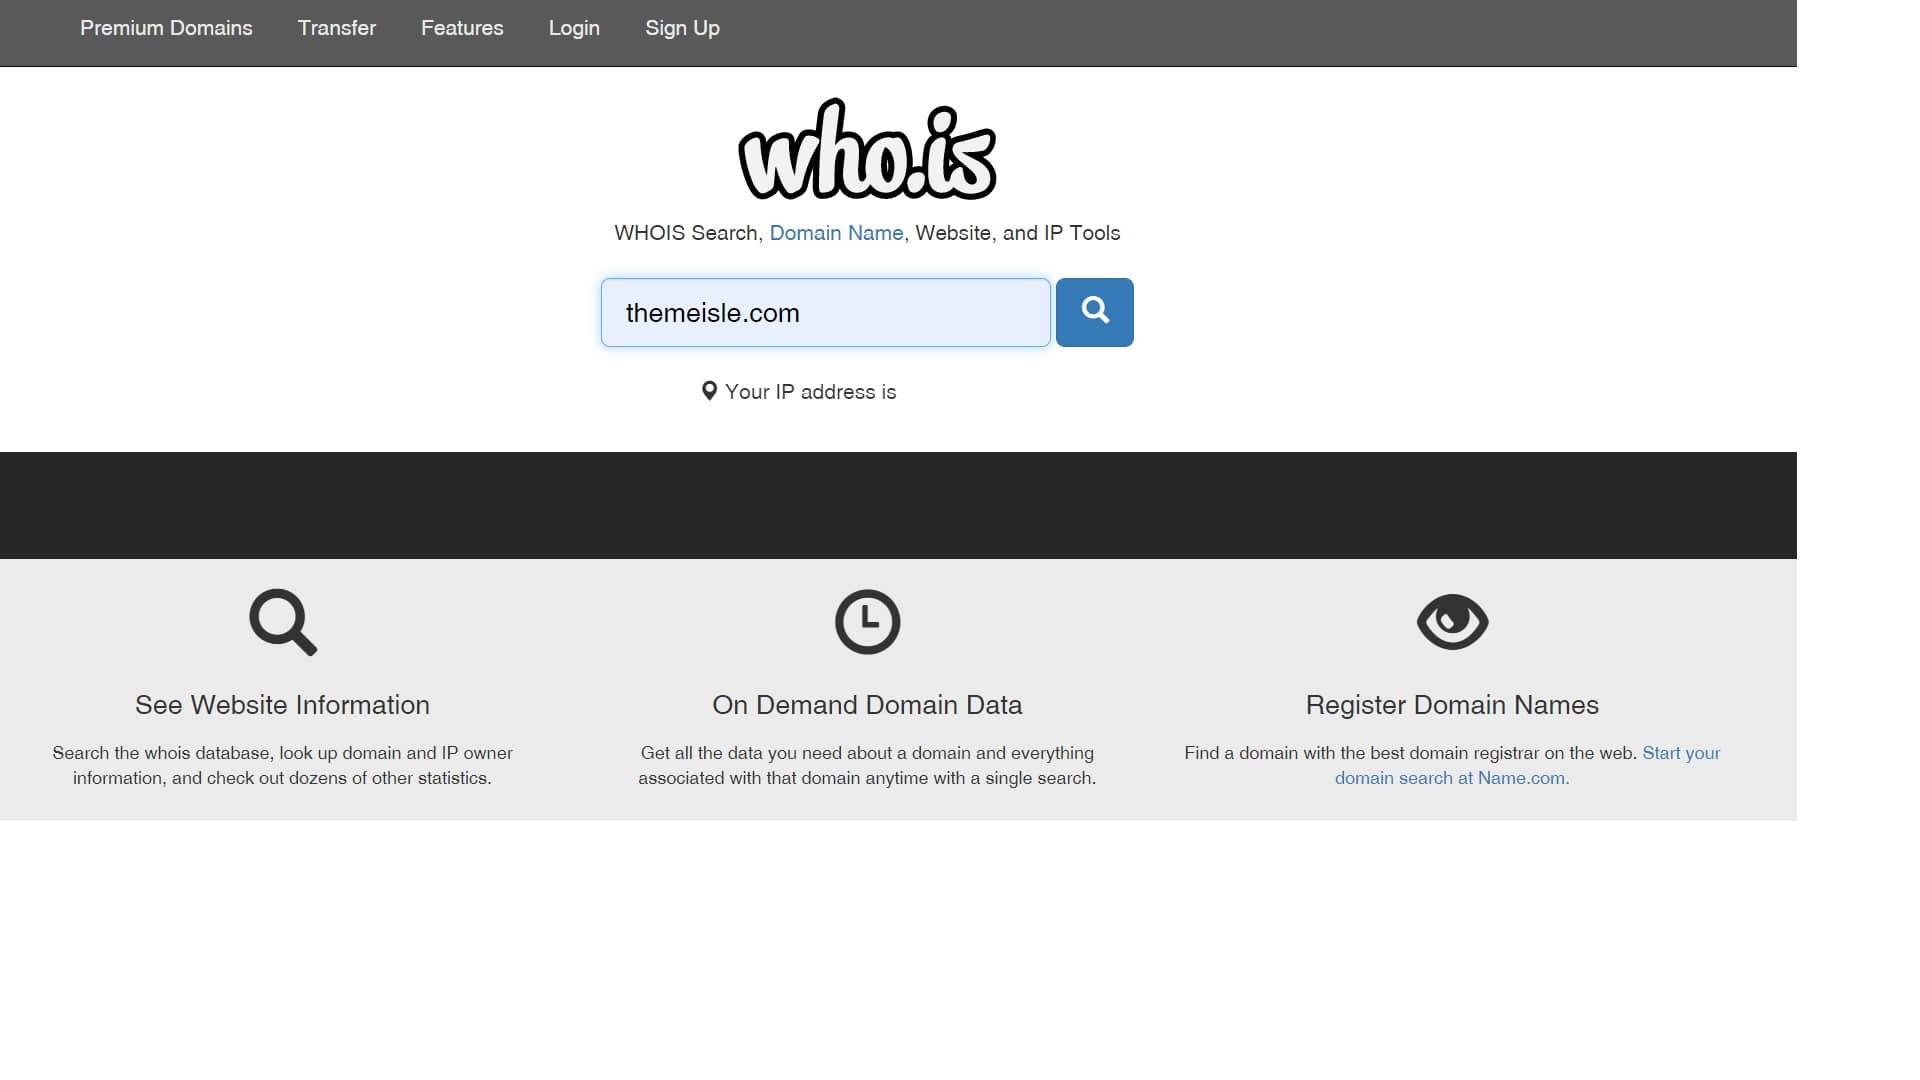Click the Features navigation link

[462, 28]
